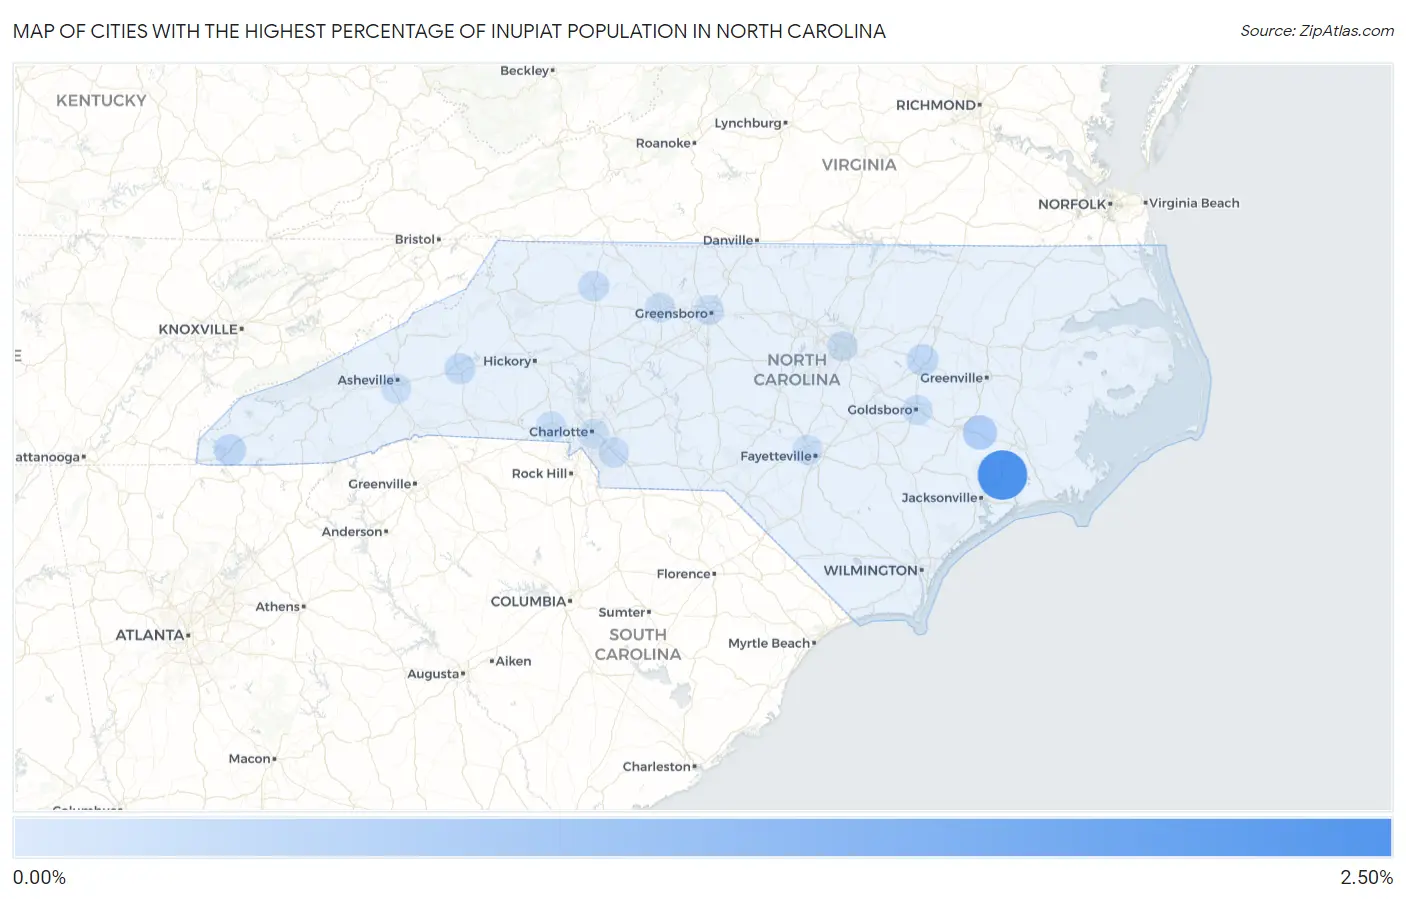Click the large dark bubble near Jacksonville
This screenshot has height=899, width=1406.
click(1002, 475)
